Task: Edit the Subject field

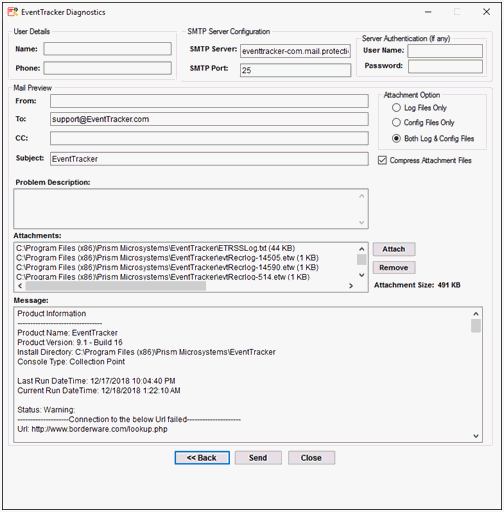Action: click(x=209, y=159)
